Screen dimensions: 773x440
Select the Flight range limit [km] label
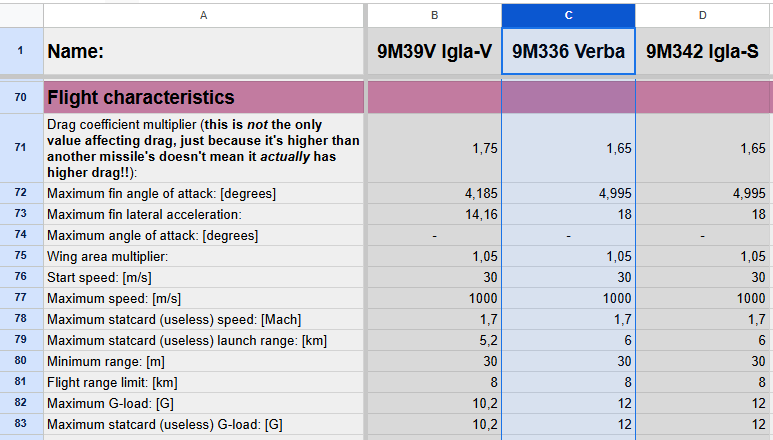click(x=204, y=382)
